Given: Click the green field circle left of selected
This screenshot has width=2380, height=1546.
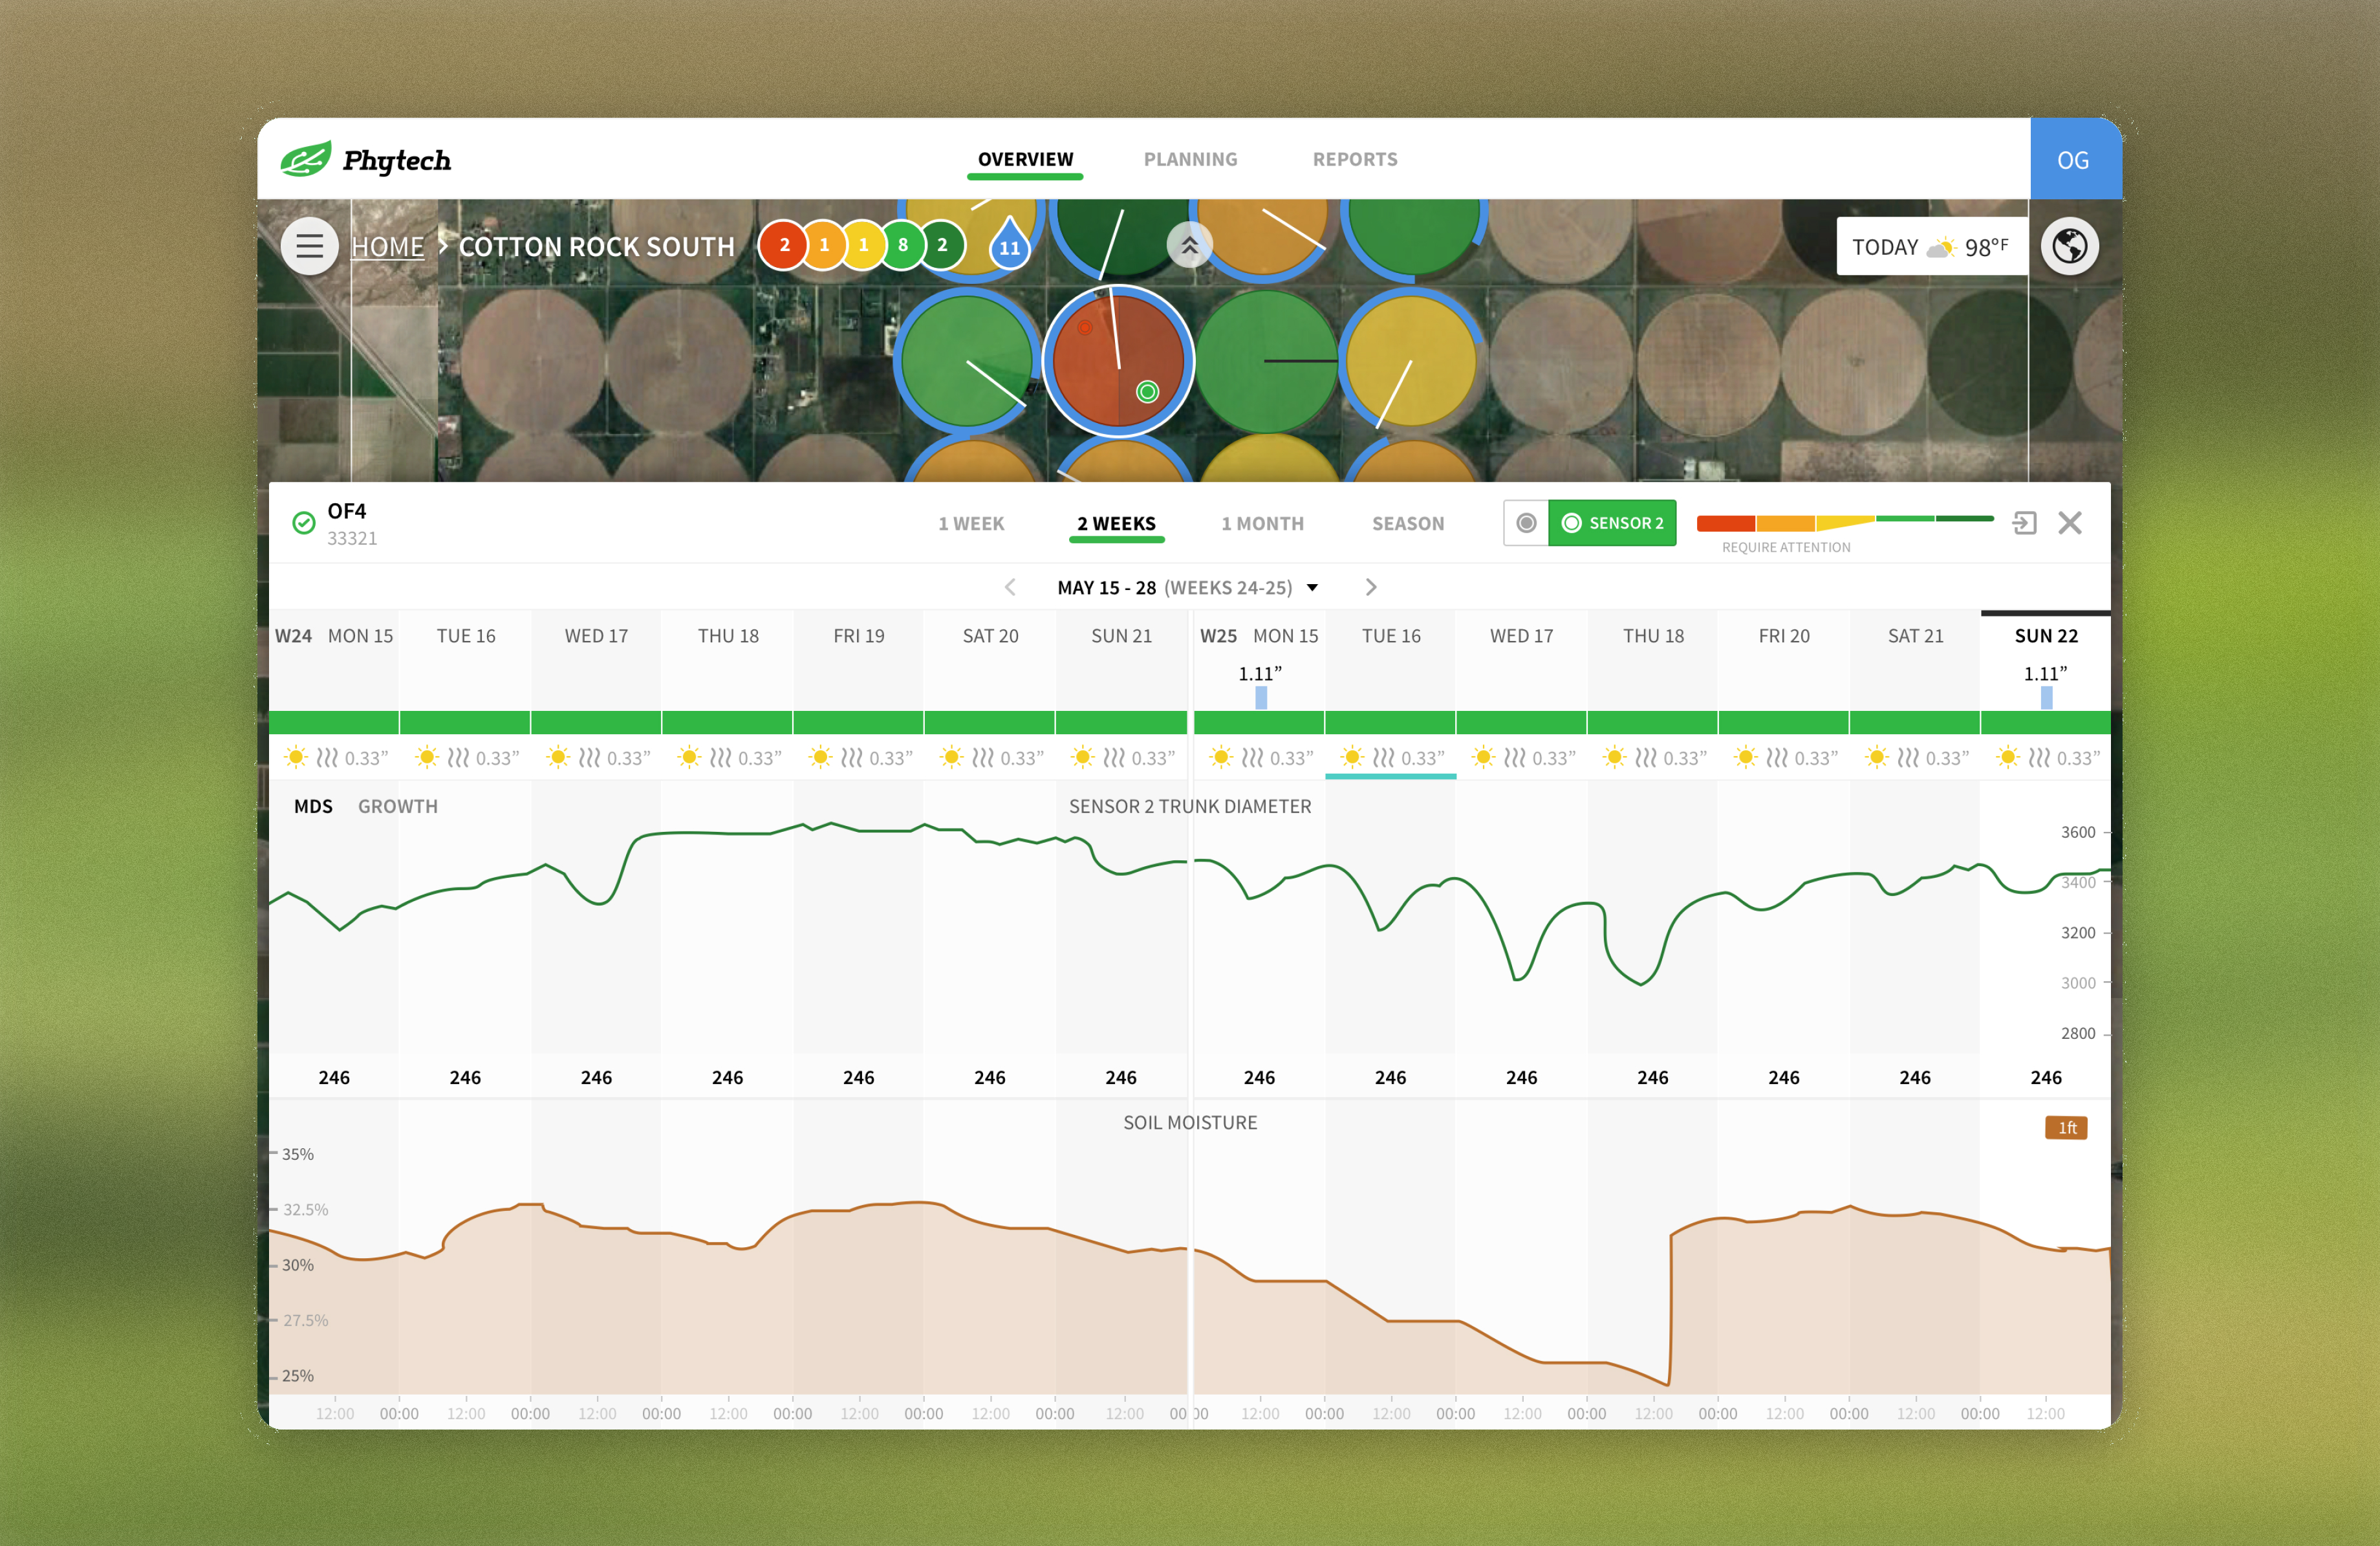Looking at the screenshot, I should click(x=966, y=361).
